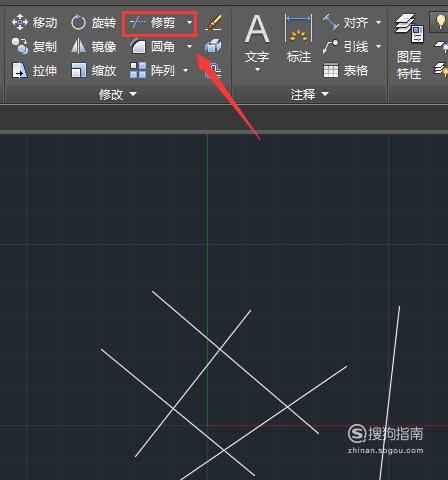Expand the Annotation (注释) panel
This screenshot has width=448, height=480.
click(309, 95)
